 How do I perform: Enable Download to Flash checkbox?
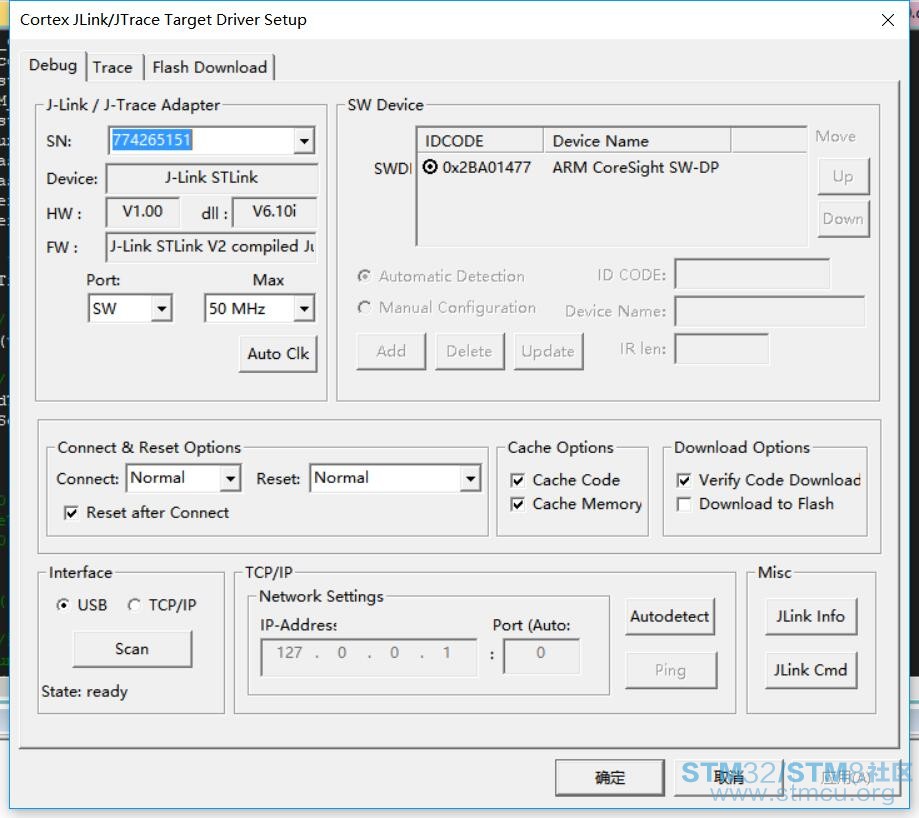(x=683, y=505)
